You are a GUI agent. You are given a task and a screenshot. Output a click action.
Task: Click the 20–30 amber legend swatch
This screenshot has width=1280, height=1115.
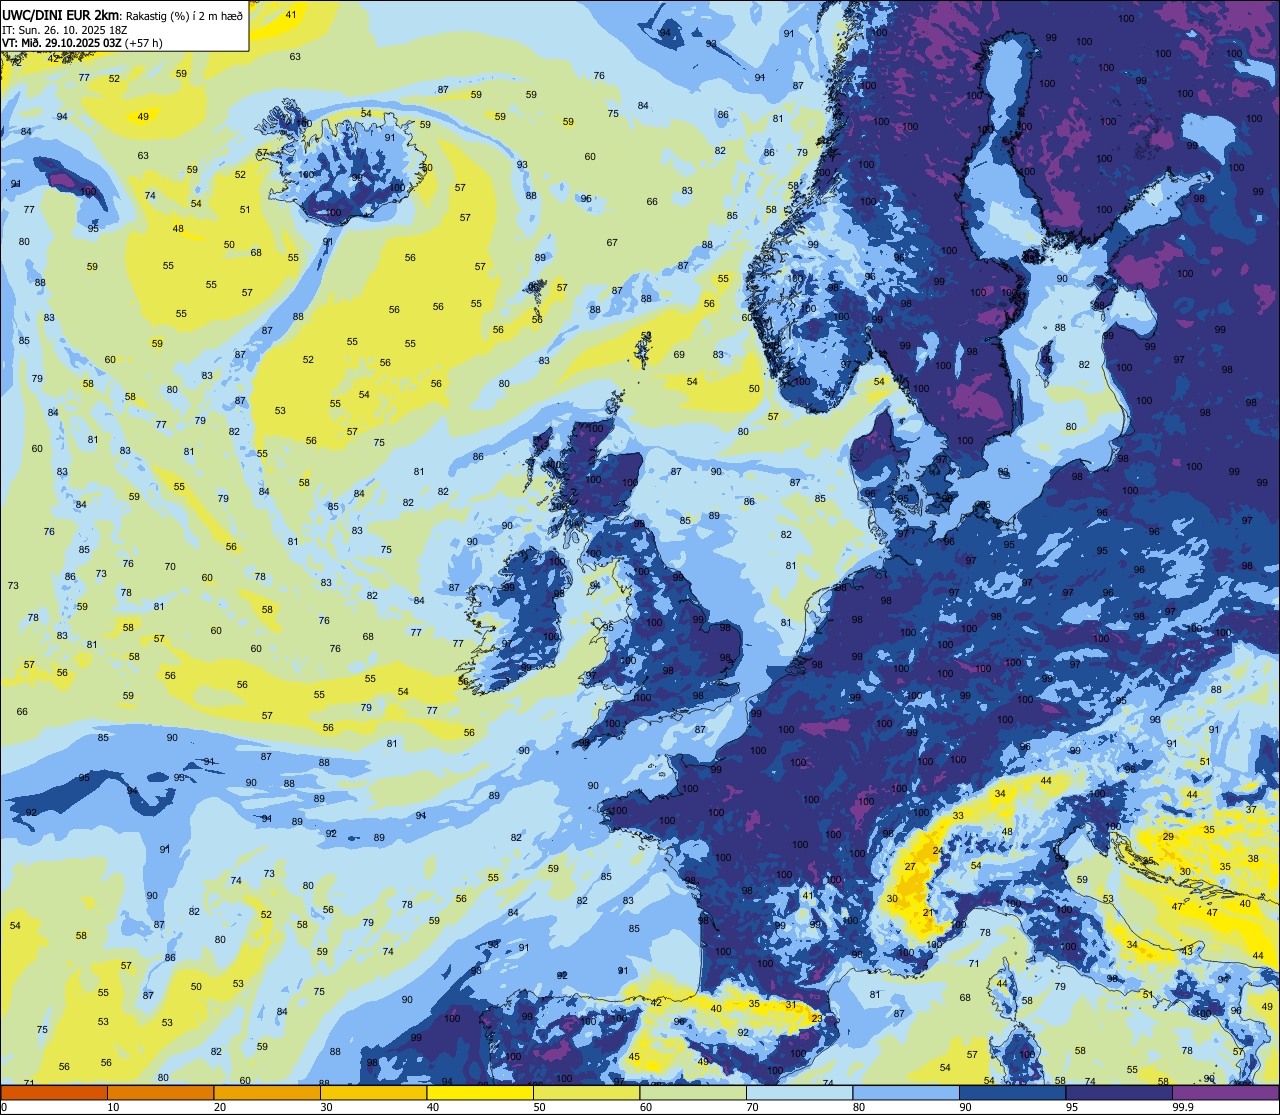coord(267,1093)
